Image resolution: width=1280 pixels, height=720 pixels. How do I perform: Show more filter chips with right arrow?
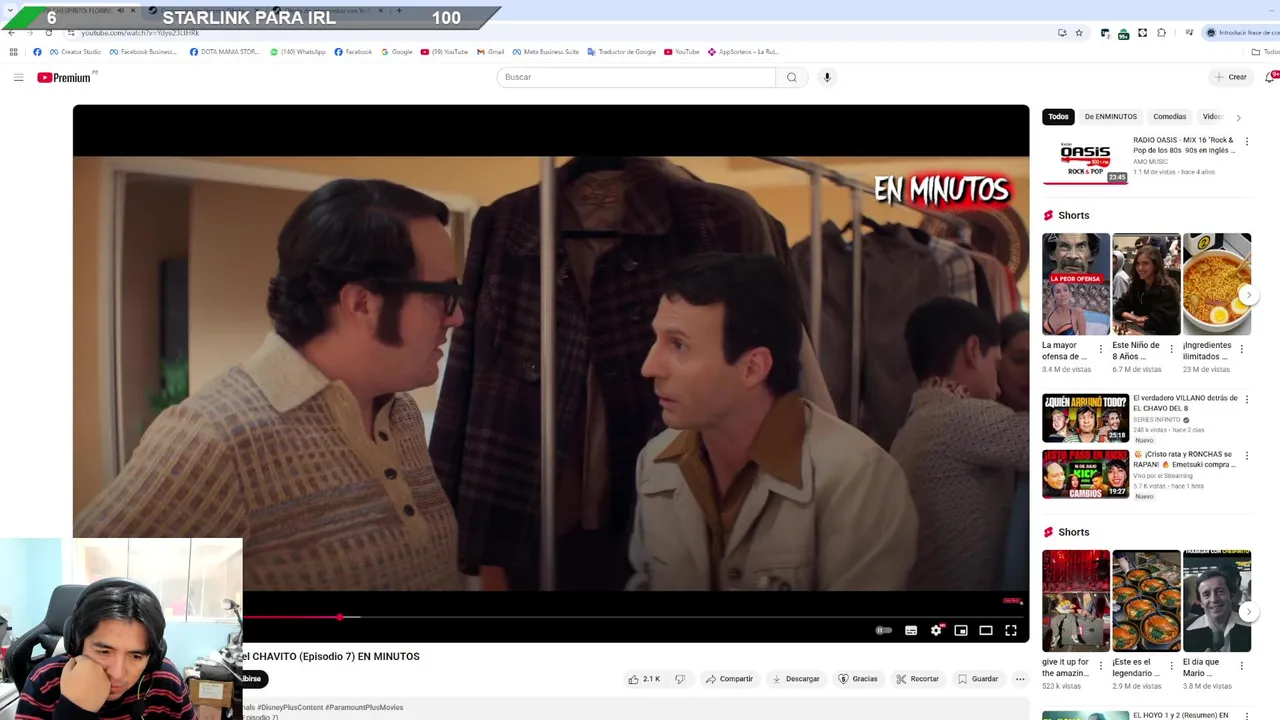[1238, 117]
